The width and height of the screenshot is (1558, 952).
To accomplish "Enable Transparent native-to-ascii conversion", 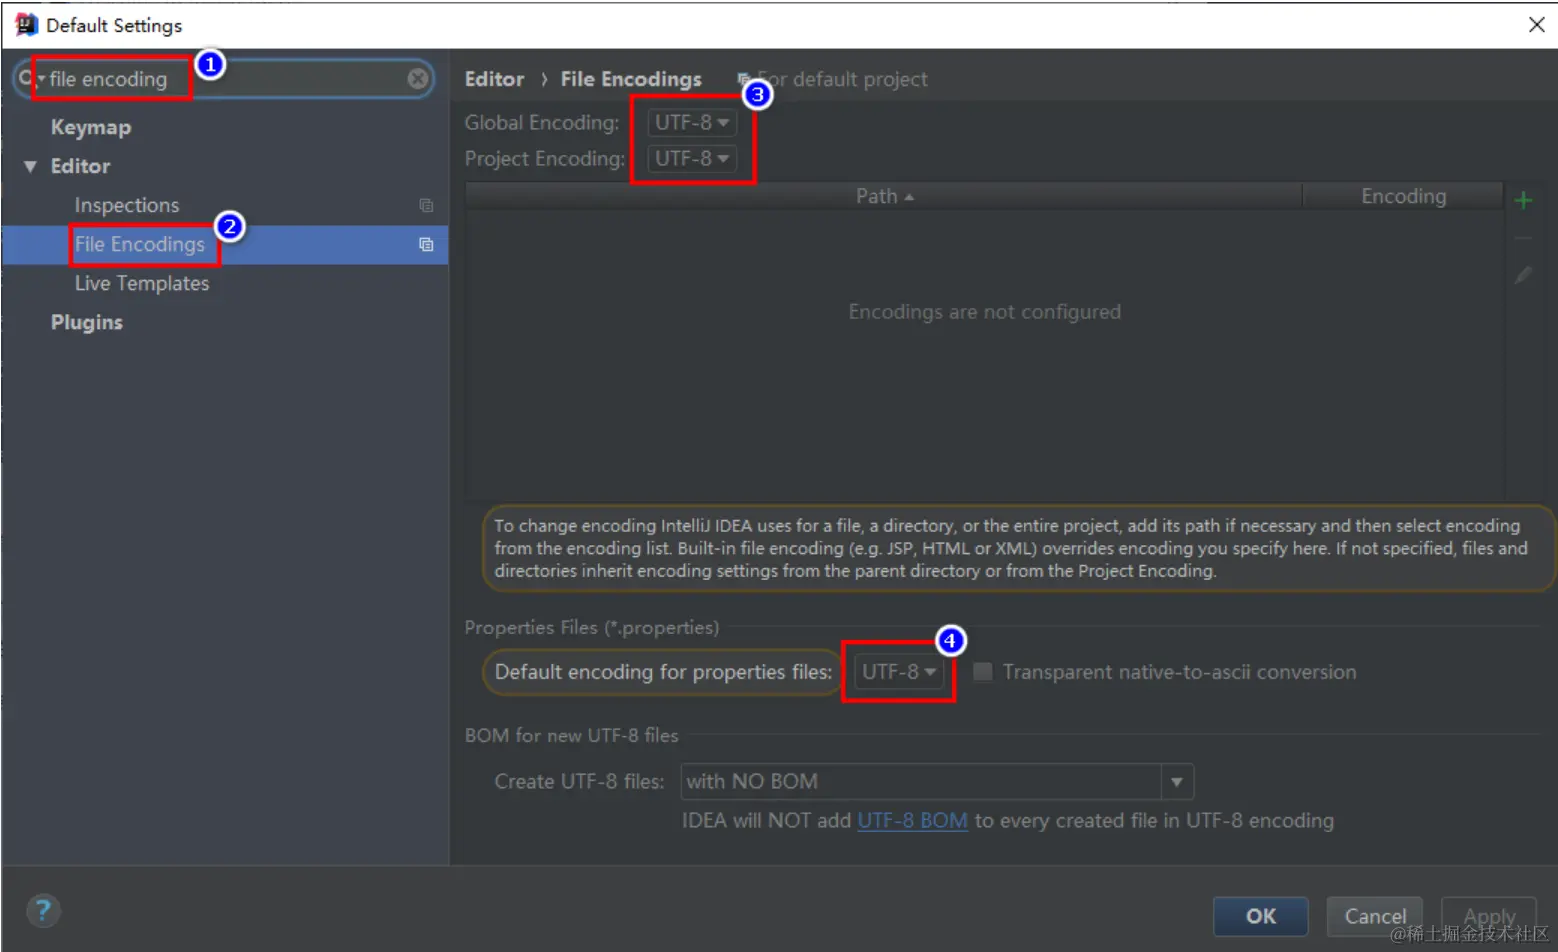I will (x=983, y=672).
